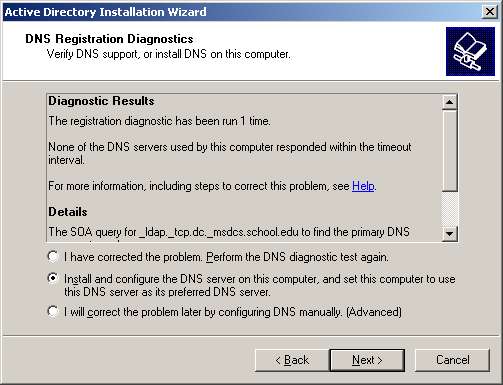Click the Active Directory wizard book icon
The image size is (503, 385).
[x=470, y=51]
